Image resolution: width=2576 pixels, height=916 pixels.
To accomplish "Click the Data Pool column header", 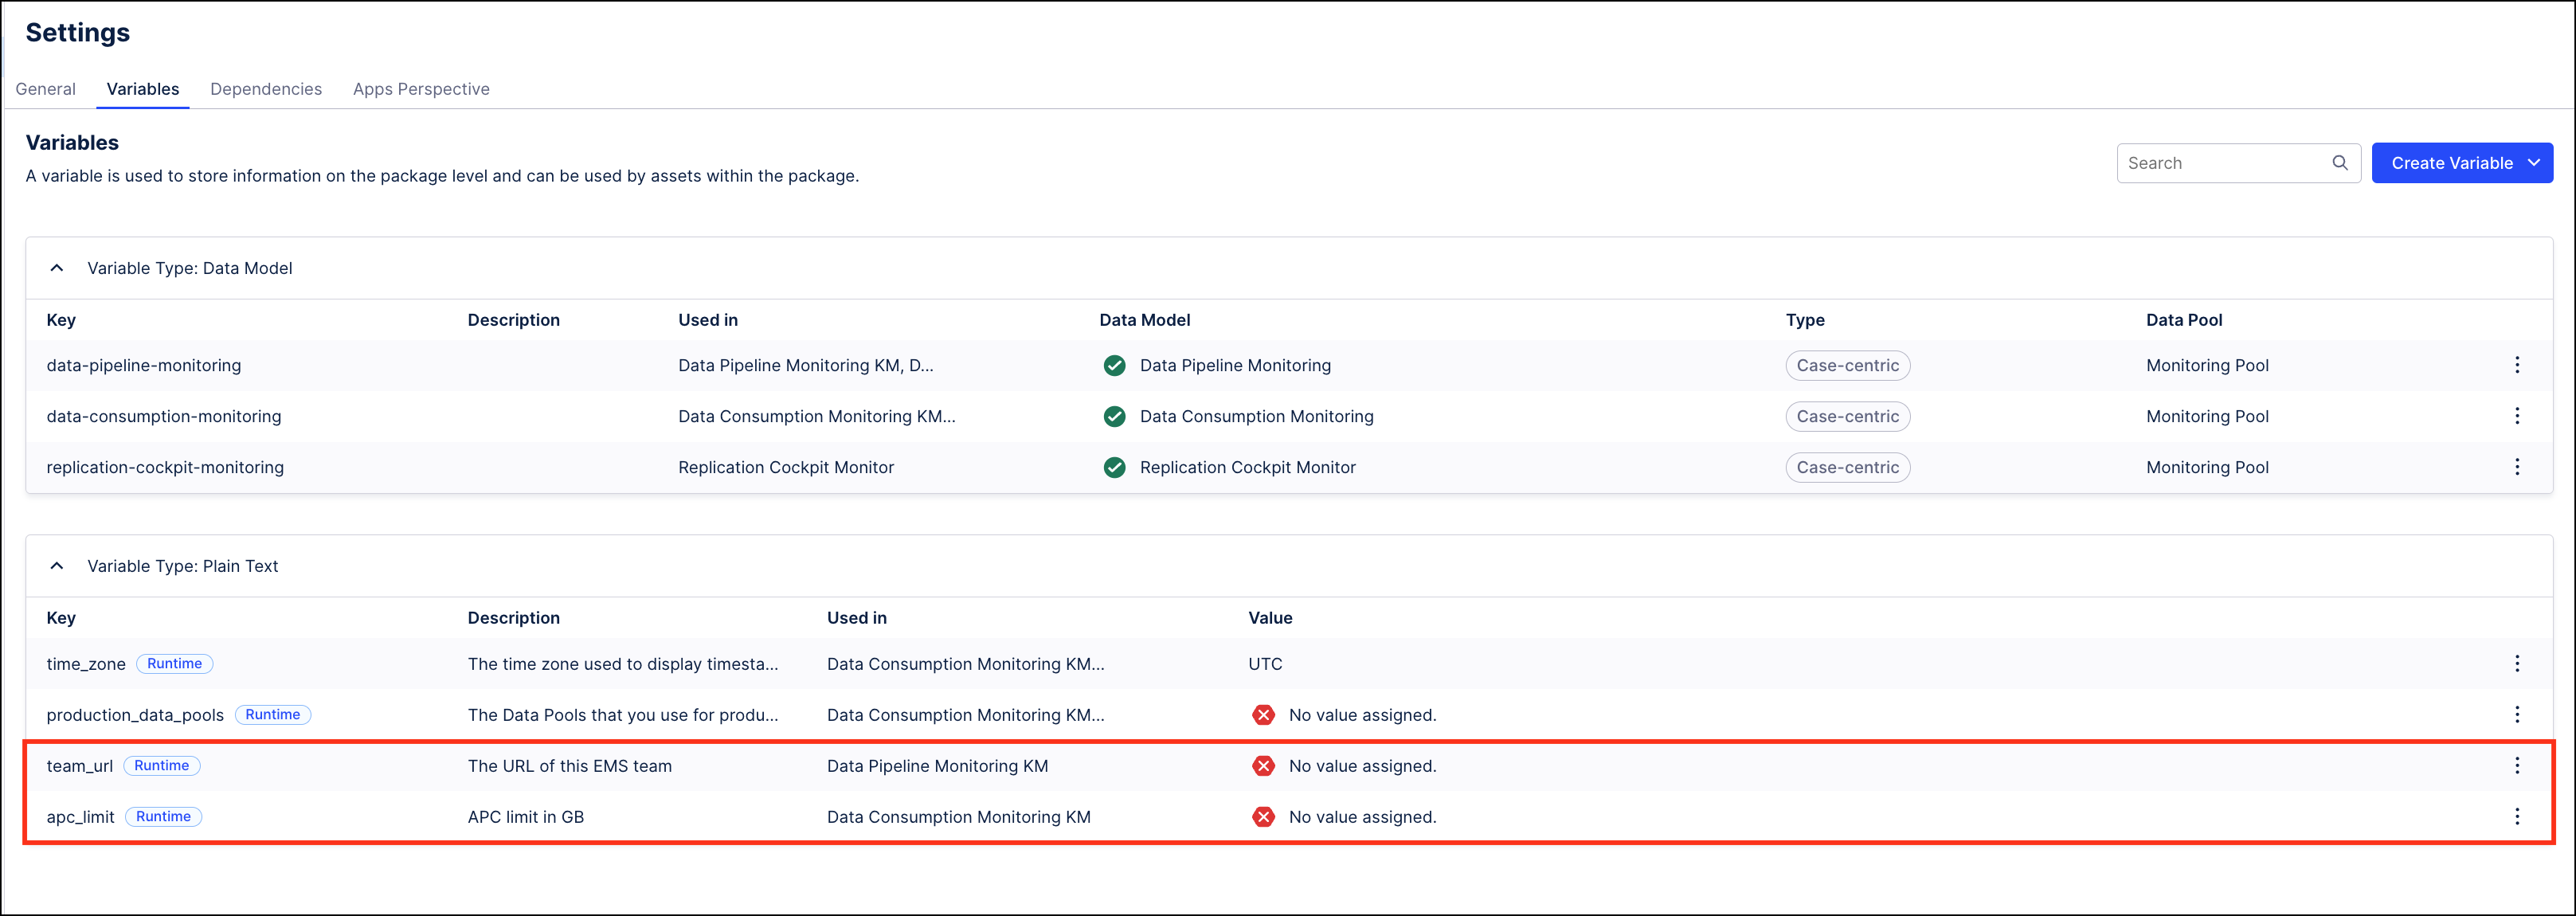I will pyautogui.click(x=2184, y=320).
